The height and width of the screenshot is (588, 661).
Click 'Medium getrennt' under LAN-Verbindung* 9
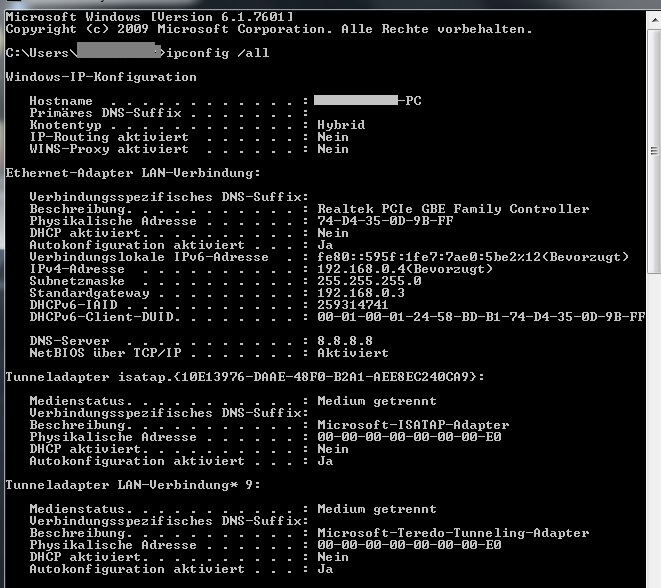coord(377,509)
